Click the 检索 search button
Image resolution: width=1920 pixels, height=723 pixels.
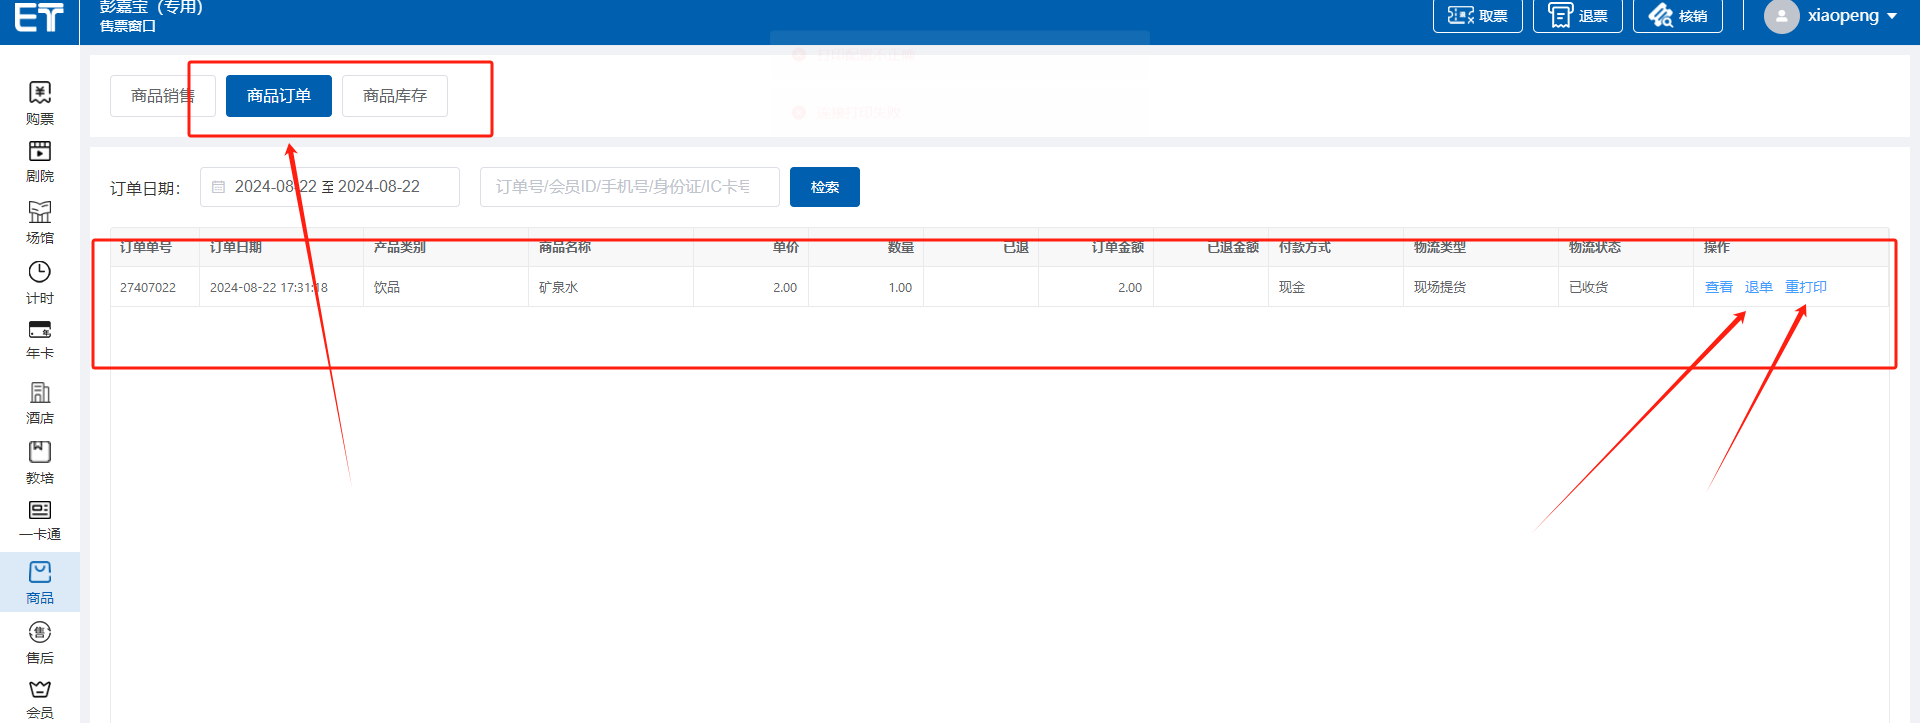click(824, 187)
